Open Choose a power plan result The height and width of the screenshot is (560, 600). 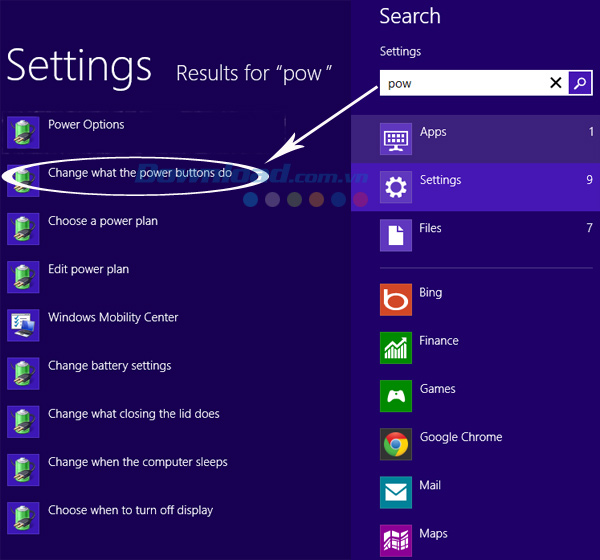(103, 221)
